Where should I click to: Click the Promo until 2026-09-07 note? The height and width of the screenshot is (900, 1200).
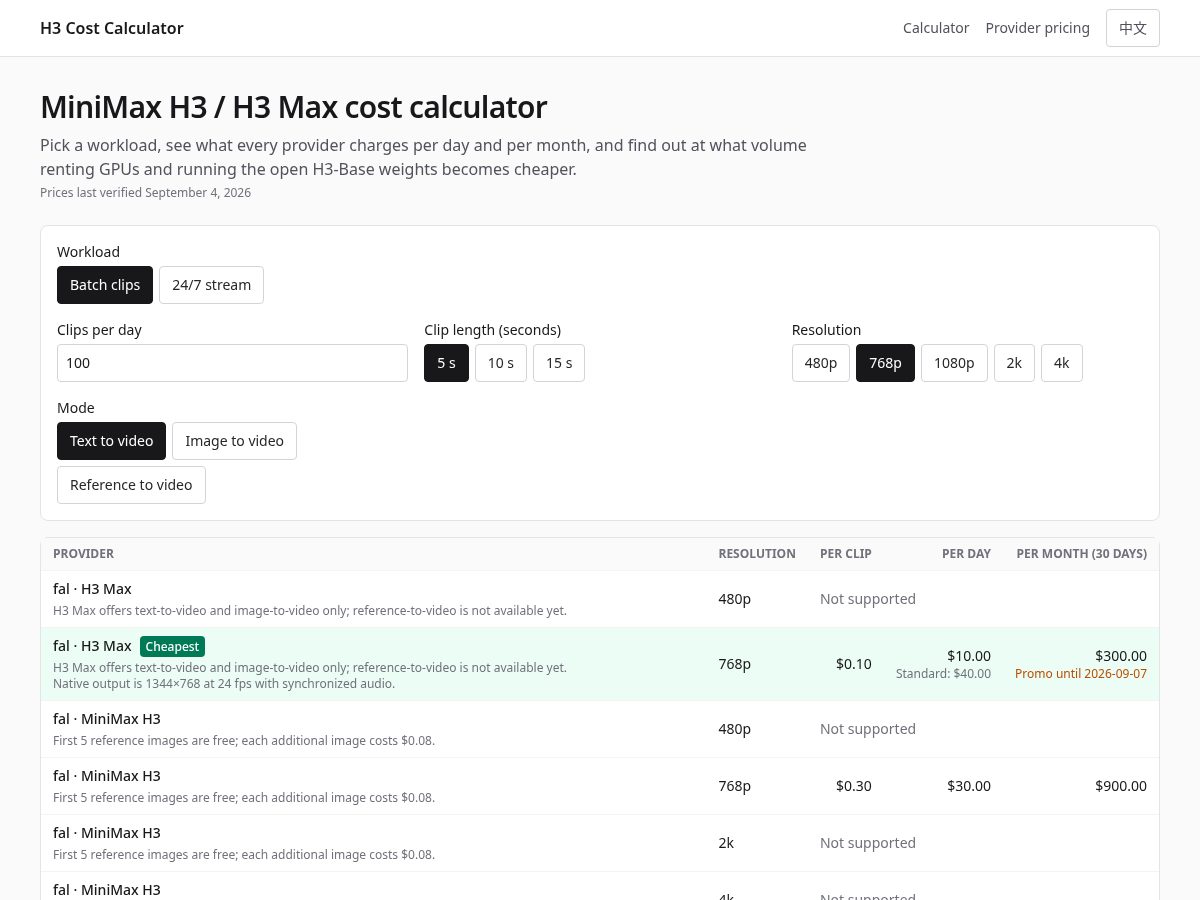click(x=1081, y=674)
